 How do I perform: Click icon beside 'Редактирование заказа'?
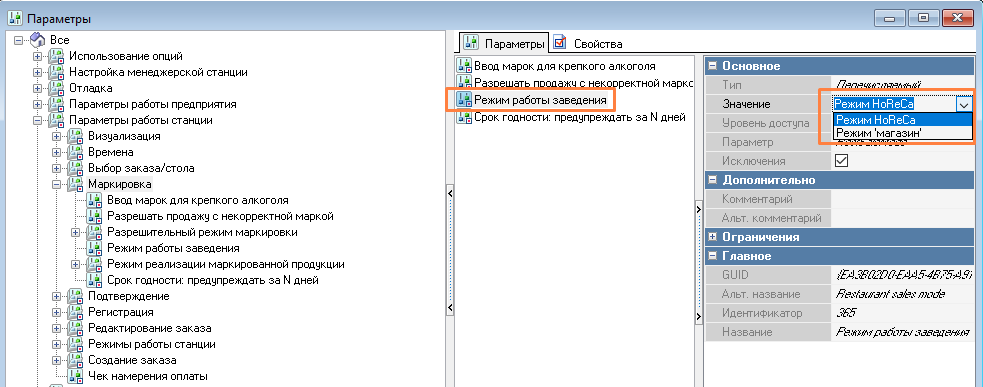(76, 328)
